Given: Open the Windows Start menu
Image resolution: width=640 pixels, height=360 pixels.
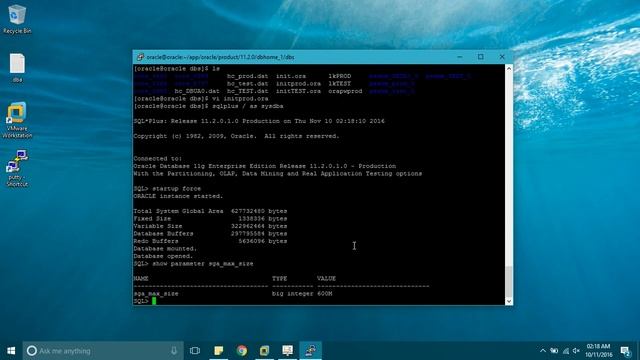Looking at the screenshot, I should pyautogui.click(x=11, y=351).
